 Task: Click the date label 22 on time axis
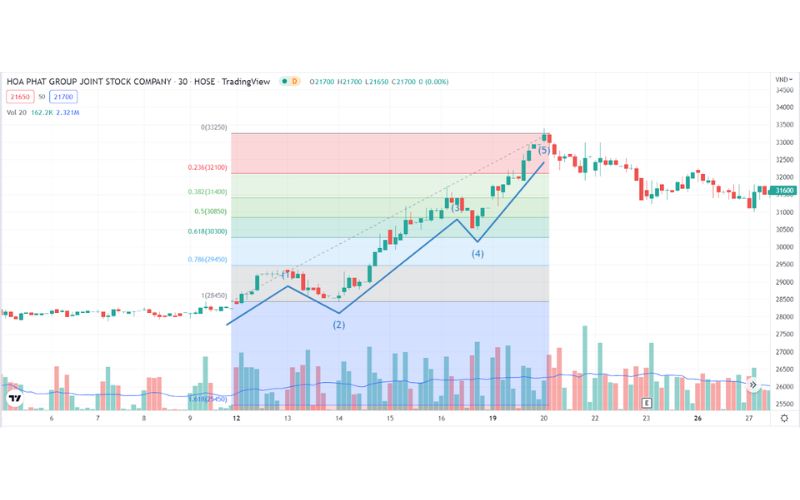[x=595, y=418]
